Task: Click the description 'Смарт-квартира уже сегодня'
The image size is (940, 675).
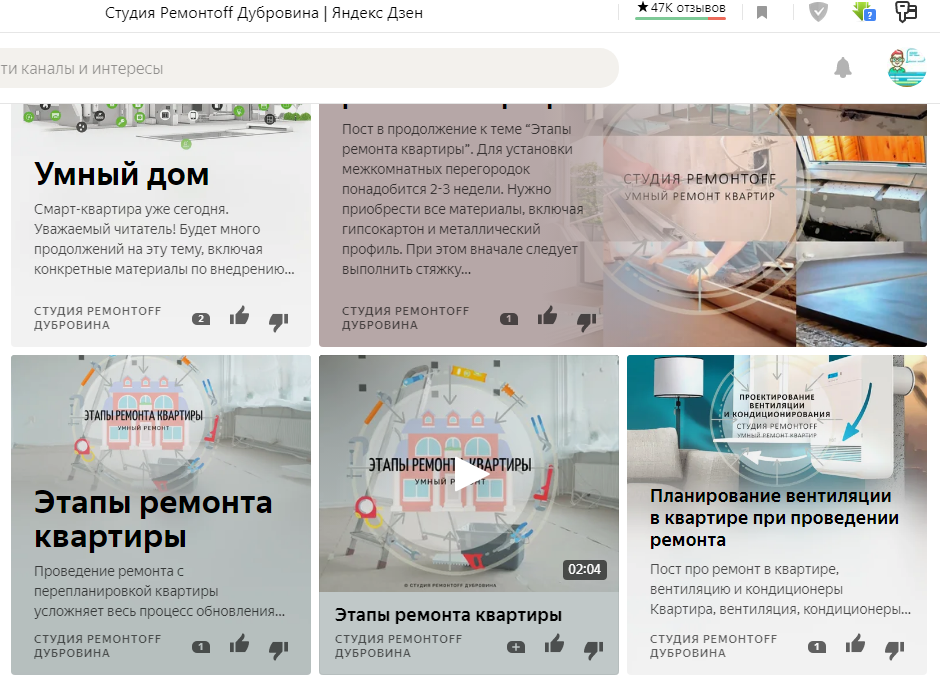Action: tap(131, 209)
